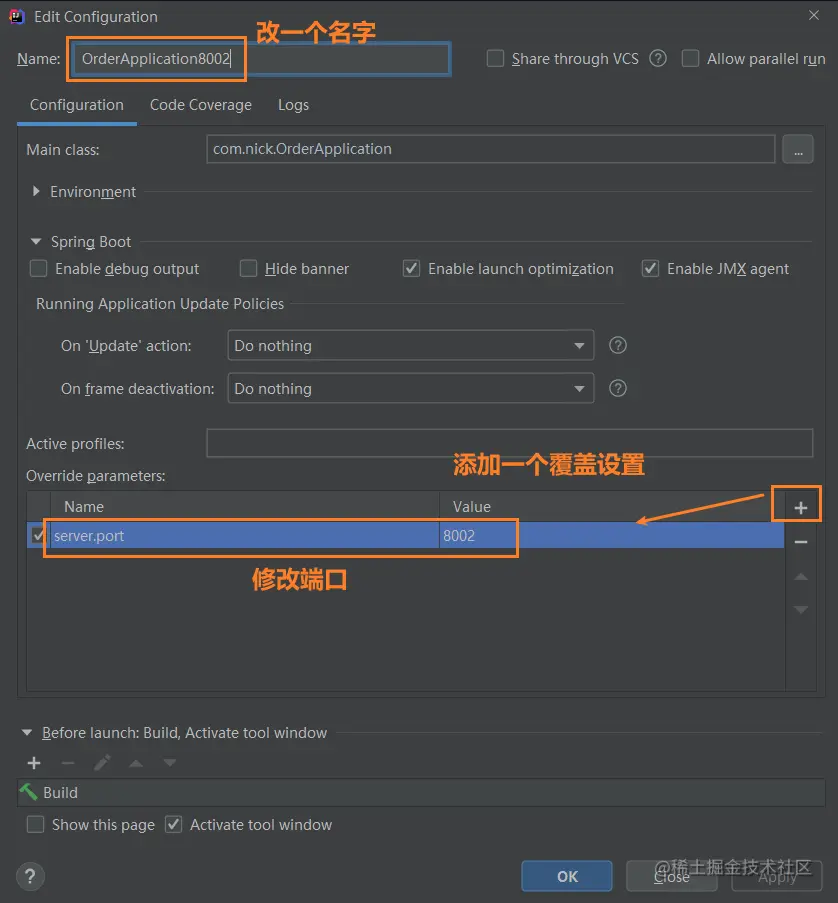Click the Name input field
Screen dimensions: 838x903
pos(261,59)
